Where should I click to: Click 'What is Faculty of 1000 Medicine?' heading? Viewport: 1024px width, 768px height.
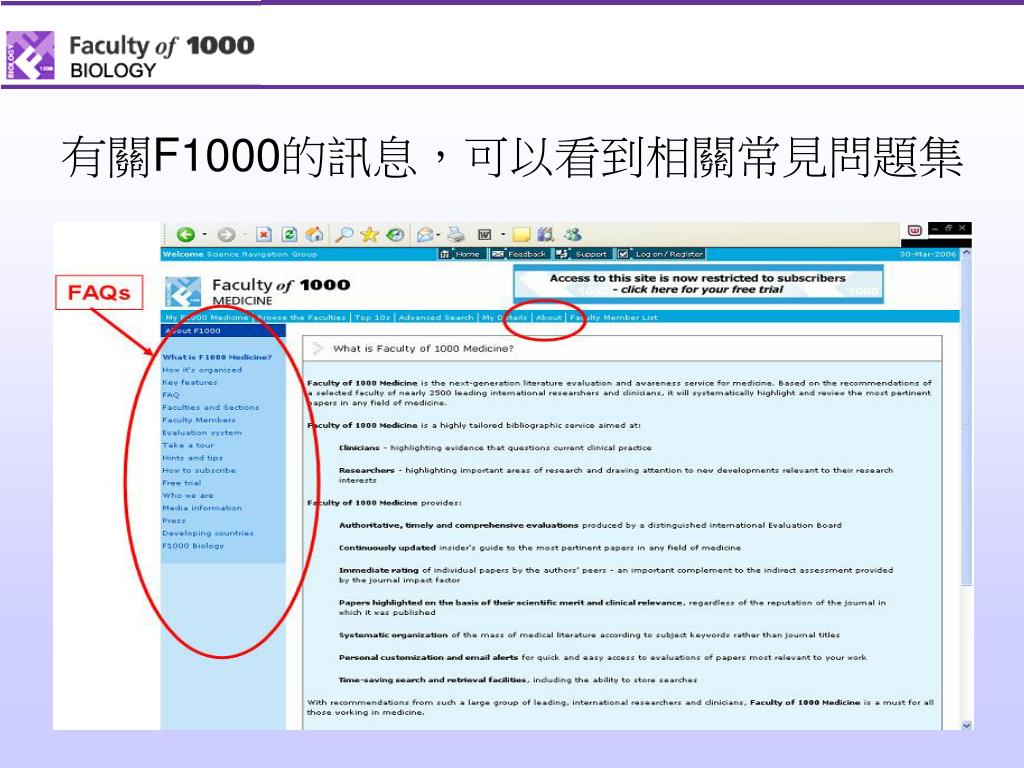click(423, 349)
